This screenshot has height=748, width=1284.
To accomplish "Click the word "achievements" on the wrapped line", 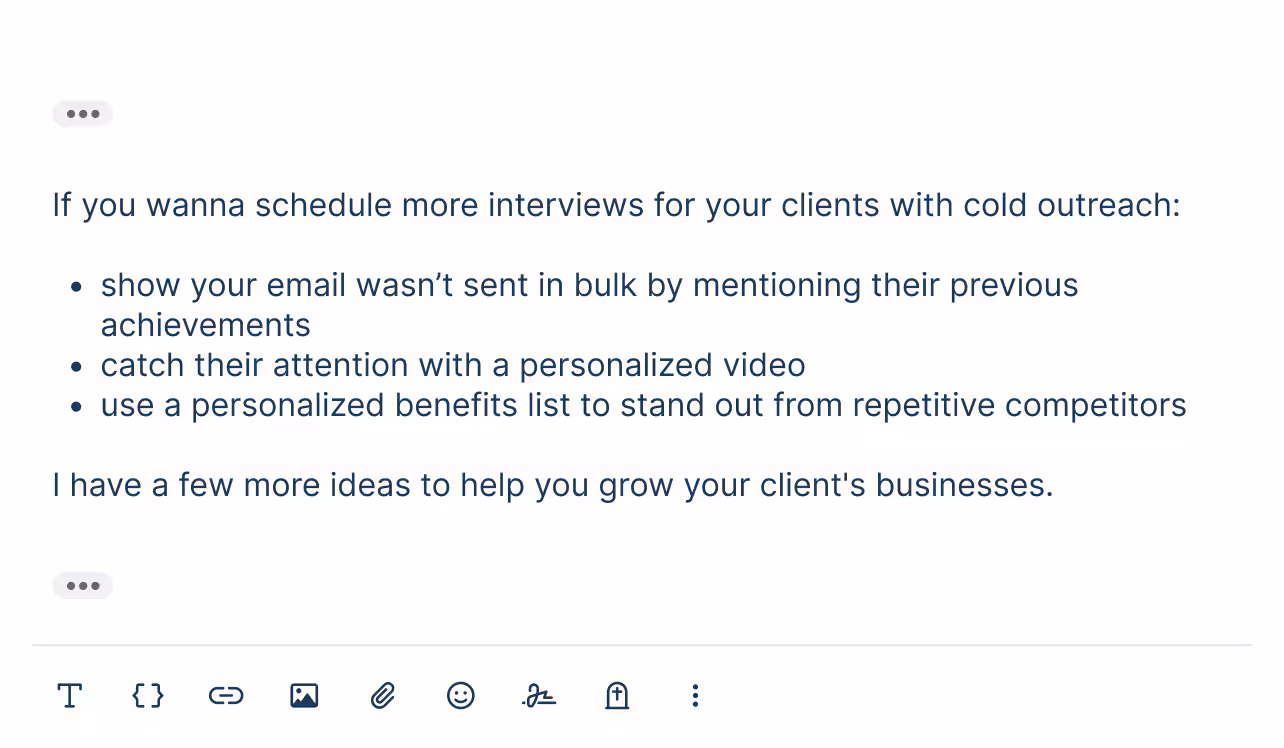I will pos(205,325).
